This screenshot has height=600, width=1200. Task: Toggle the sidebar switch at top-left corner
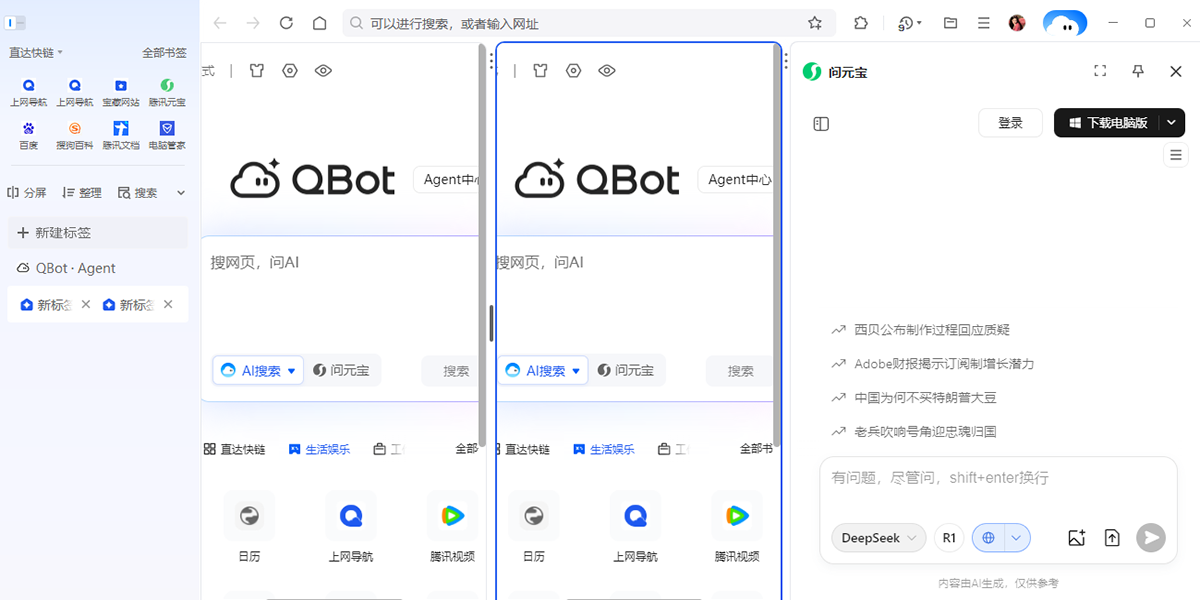[15, 23]
